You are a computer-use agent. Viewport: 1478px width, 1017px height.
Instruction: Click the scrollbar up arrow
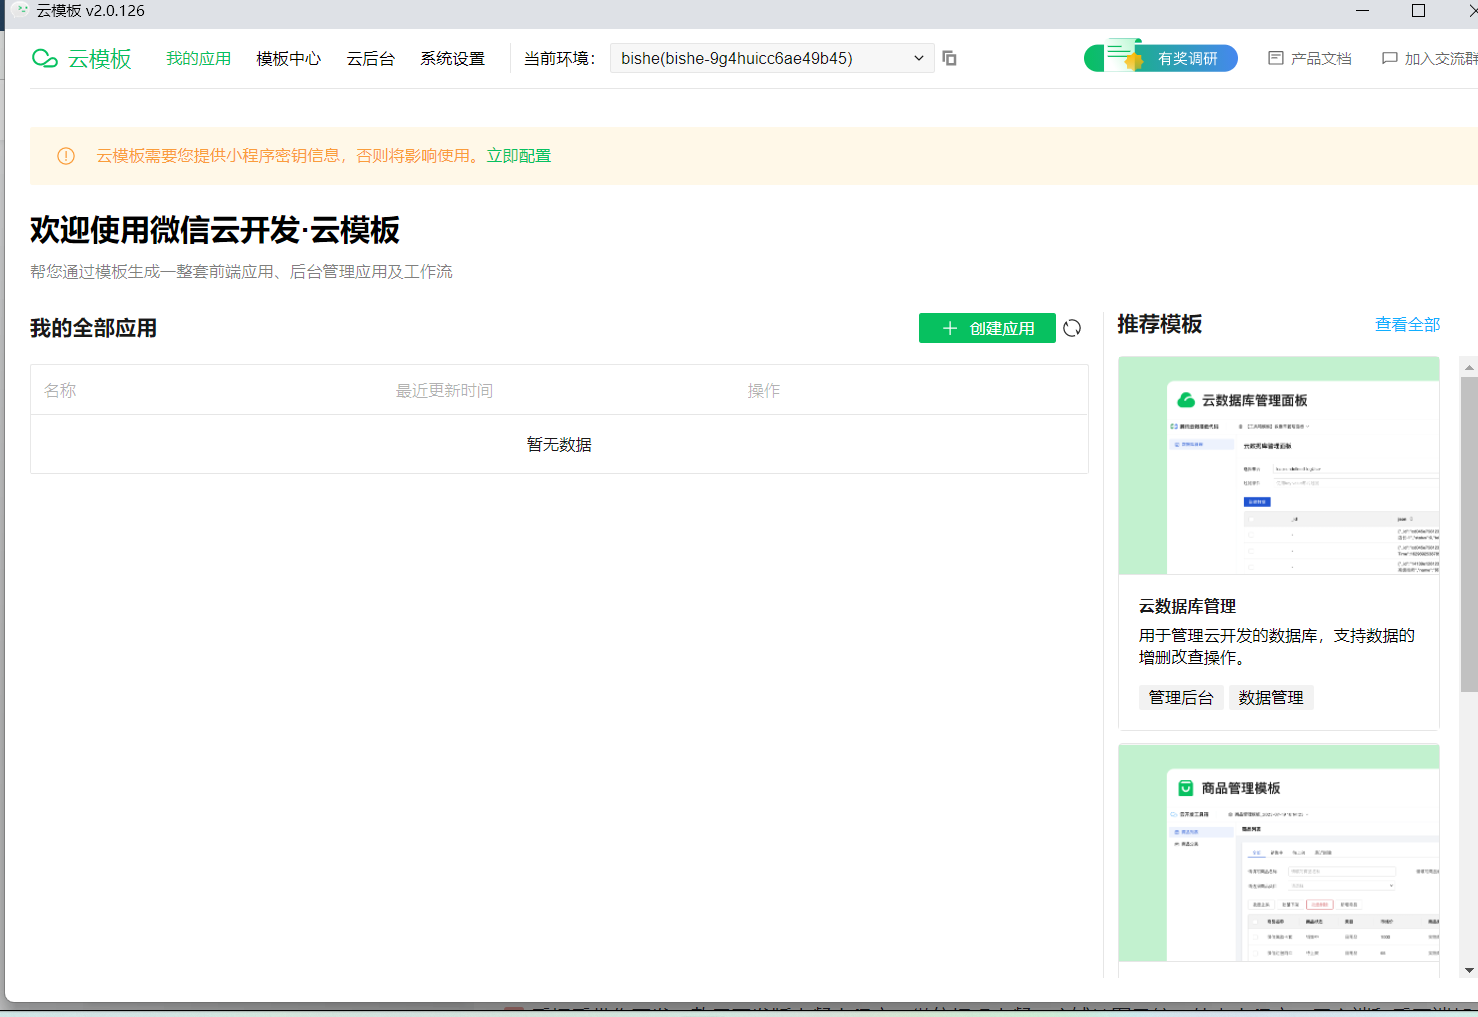point(1469,367)
